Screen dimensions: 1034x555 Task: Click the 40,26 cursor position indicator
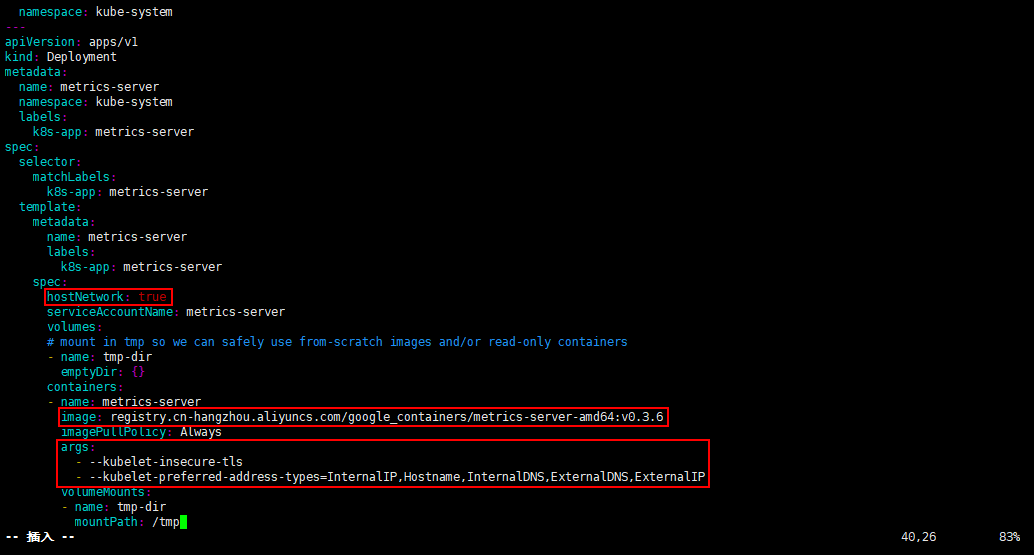(x=919, y=537)
